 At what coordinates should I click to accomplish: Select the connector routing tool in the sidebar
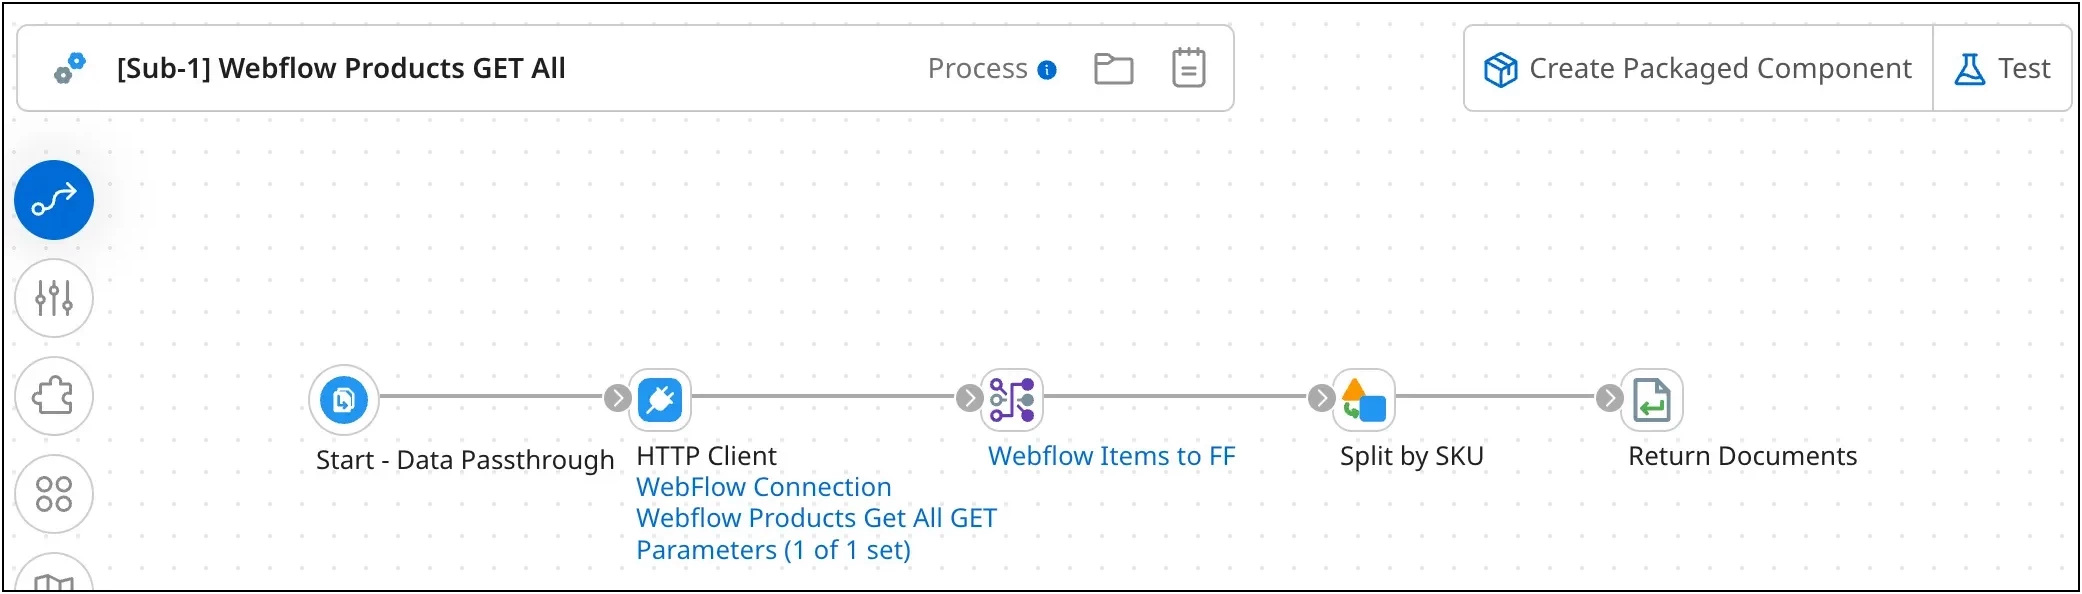pos(54,199)
